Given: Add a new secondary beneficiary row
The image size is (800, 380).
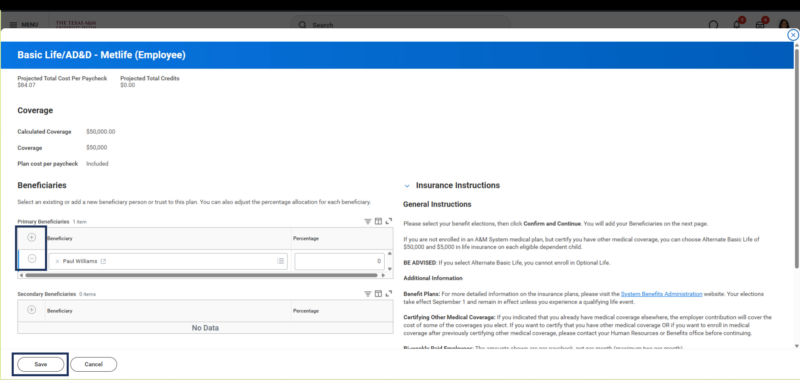Looking at the screenshot, I should [32, 310].
